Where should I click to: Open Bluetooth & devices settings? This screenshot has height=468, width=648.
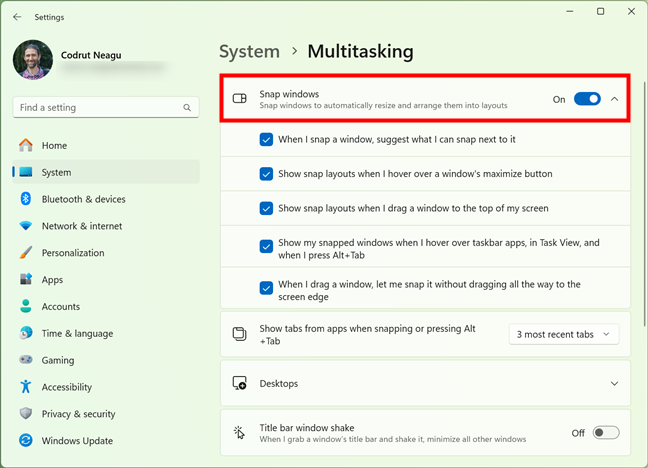click(106, 199)
